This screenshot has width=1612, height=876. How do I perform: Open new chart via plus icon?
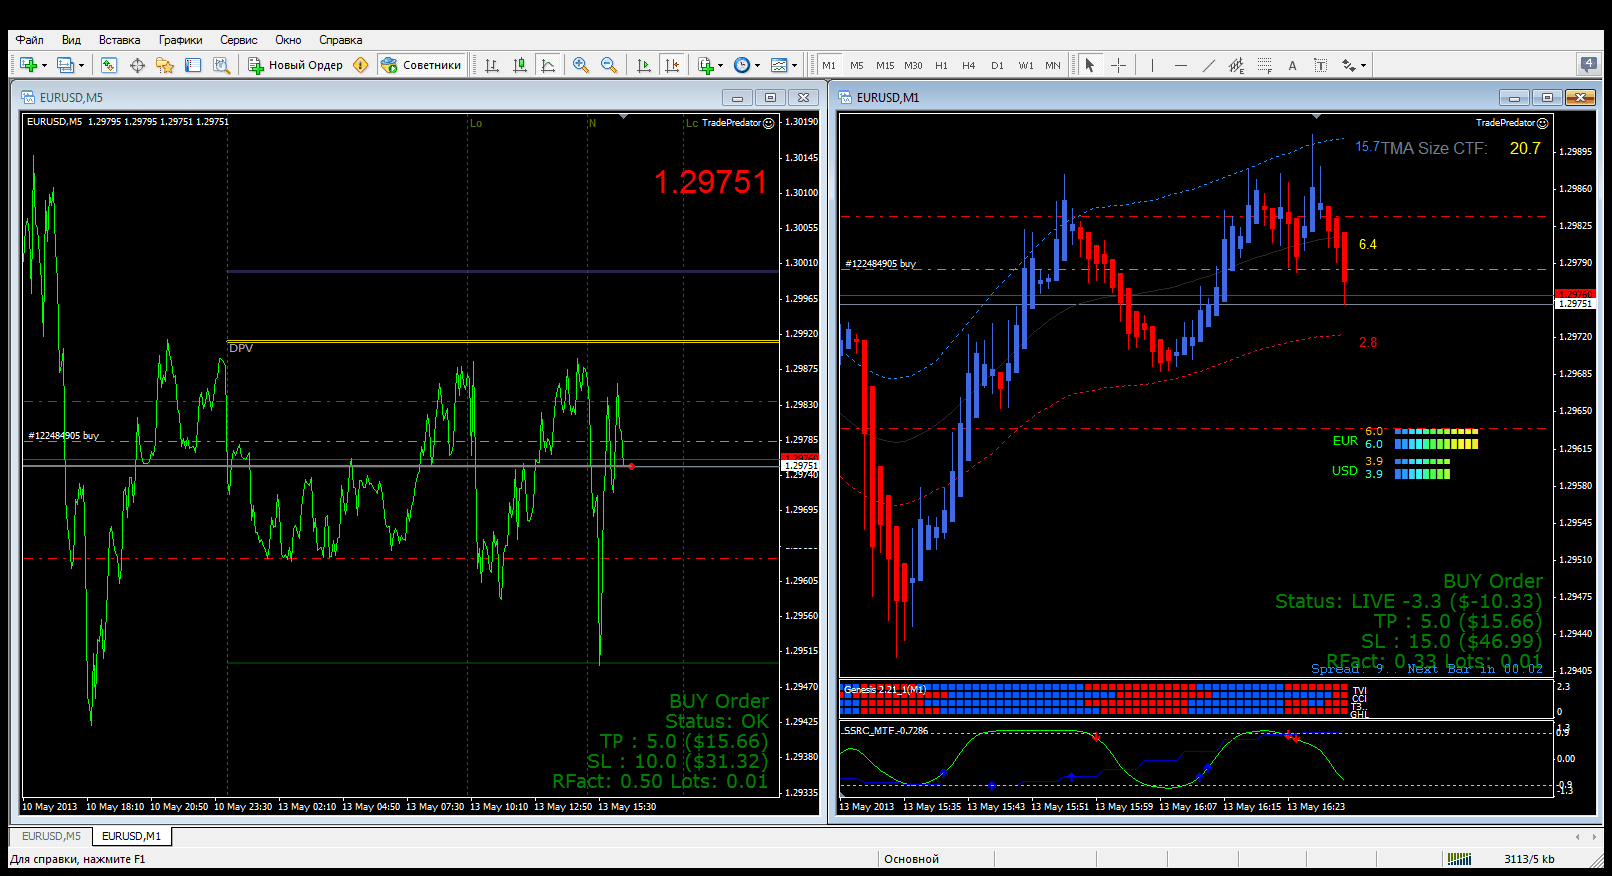28,65
